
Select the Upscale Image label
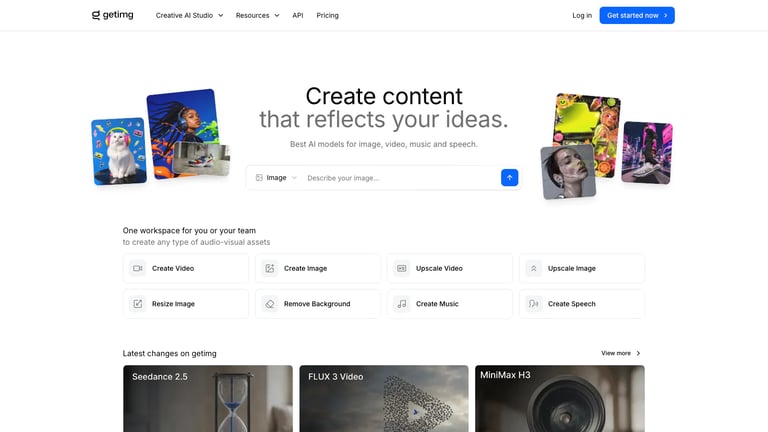tap(572, 268)
